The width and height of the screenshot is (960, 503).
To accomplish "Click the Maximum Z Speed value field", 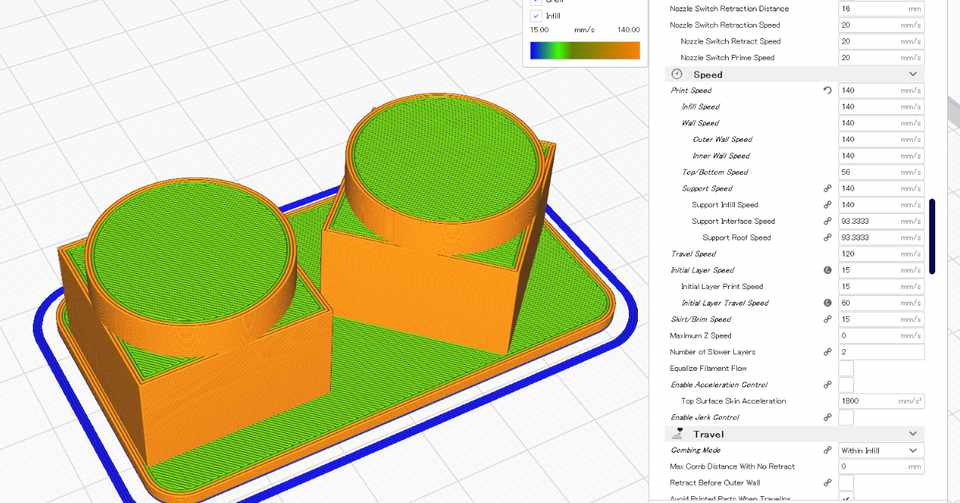I will coord(881,335).
